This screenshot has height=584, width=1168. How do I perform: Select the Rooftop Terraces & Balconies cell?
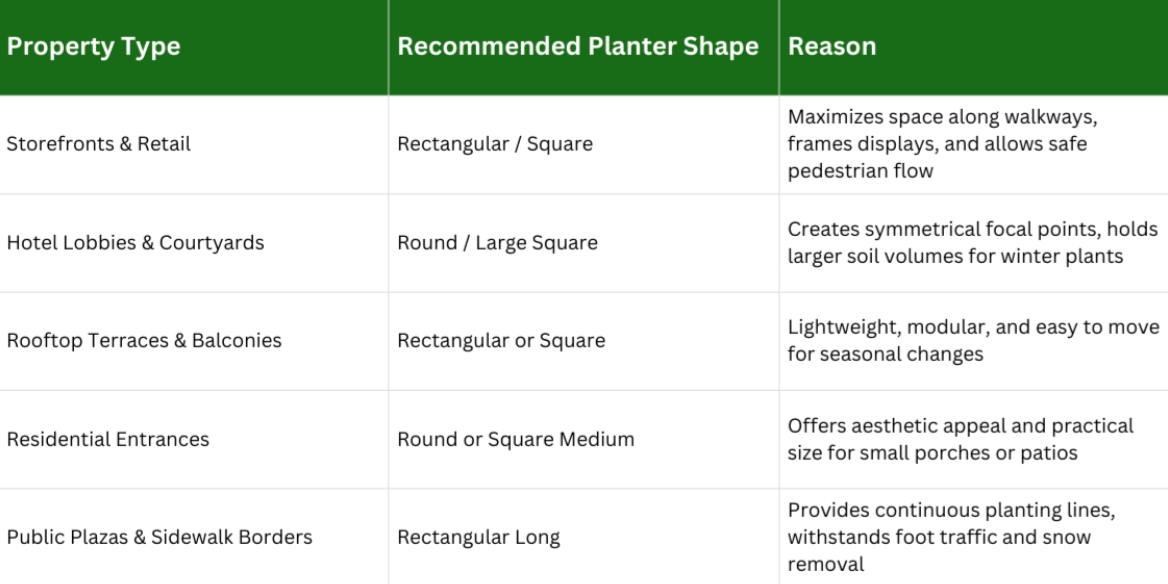(x=144, y=341)
